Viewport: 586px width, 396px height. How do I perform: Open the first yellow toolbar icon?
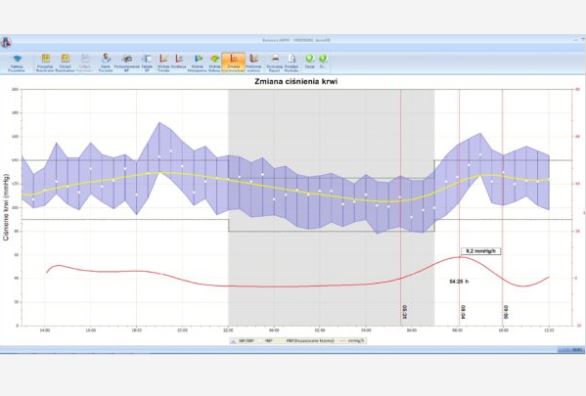(46, 58)
